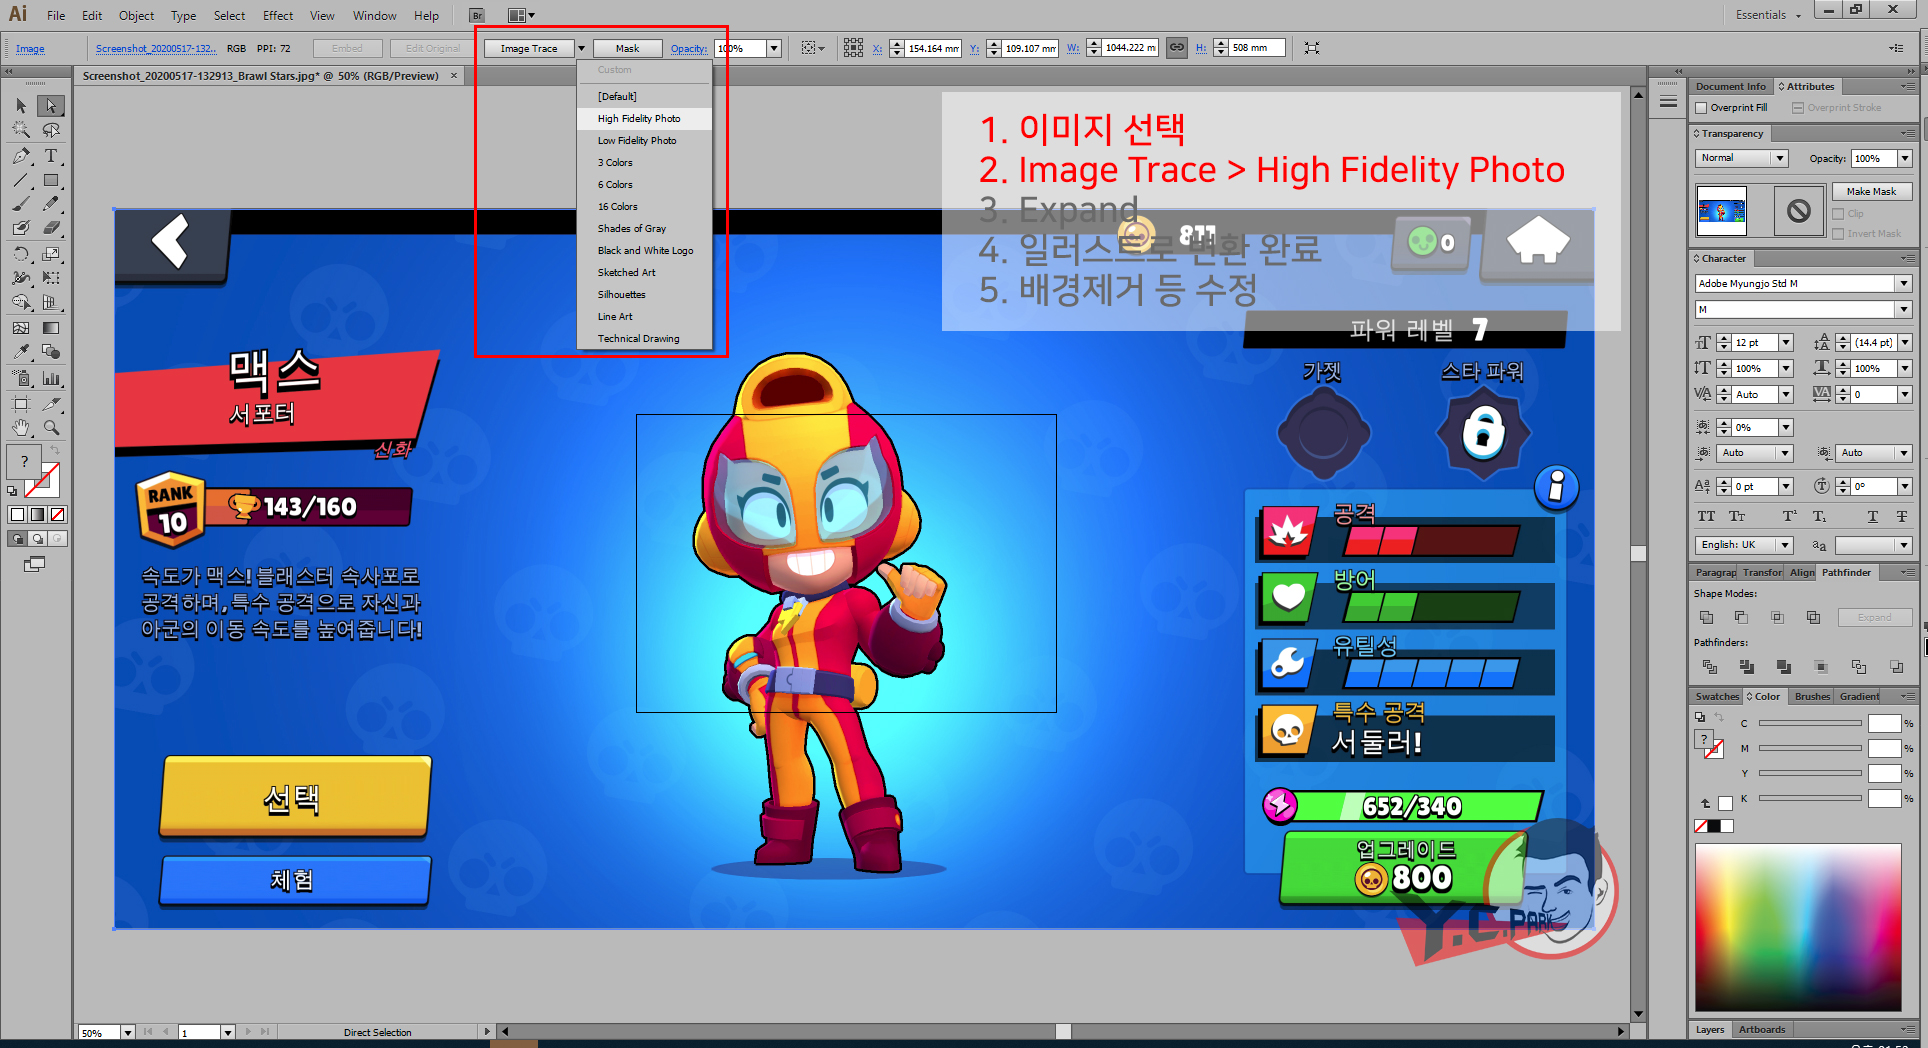Click the linked file name Screenshot_20200517
Screen dimensions: 1928x1048
(155, 48)
